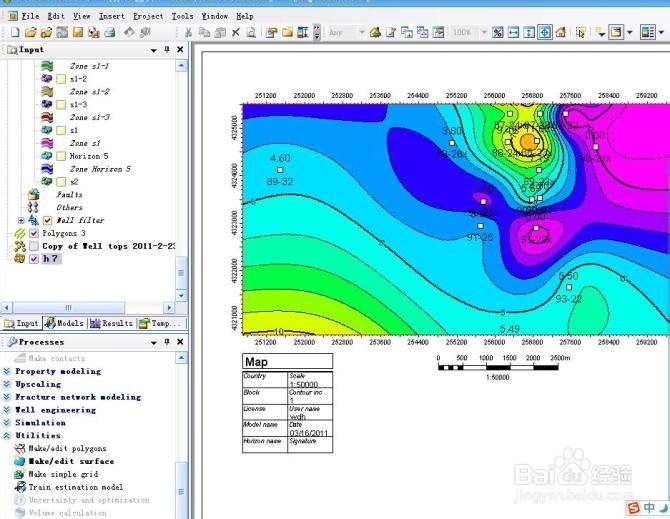Click the Copy icon in the toolbar
This screenshot has height=519, width=670.
click(204, 32)
